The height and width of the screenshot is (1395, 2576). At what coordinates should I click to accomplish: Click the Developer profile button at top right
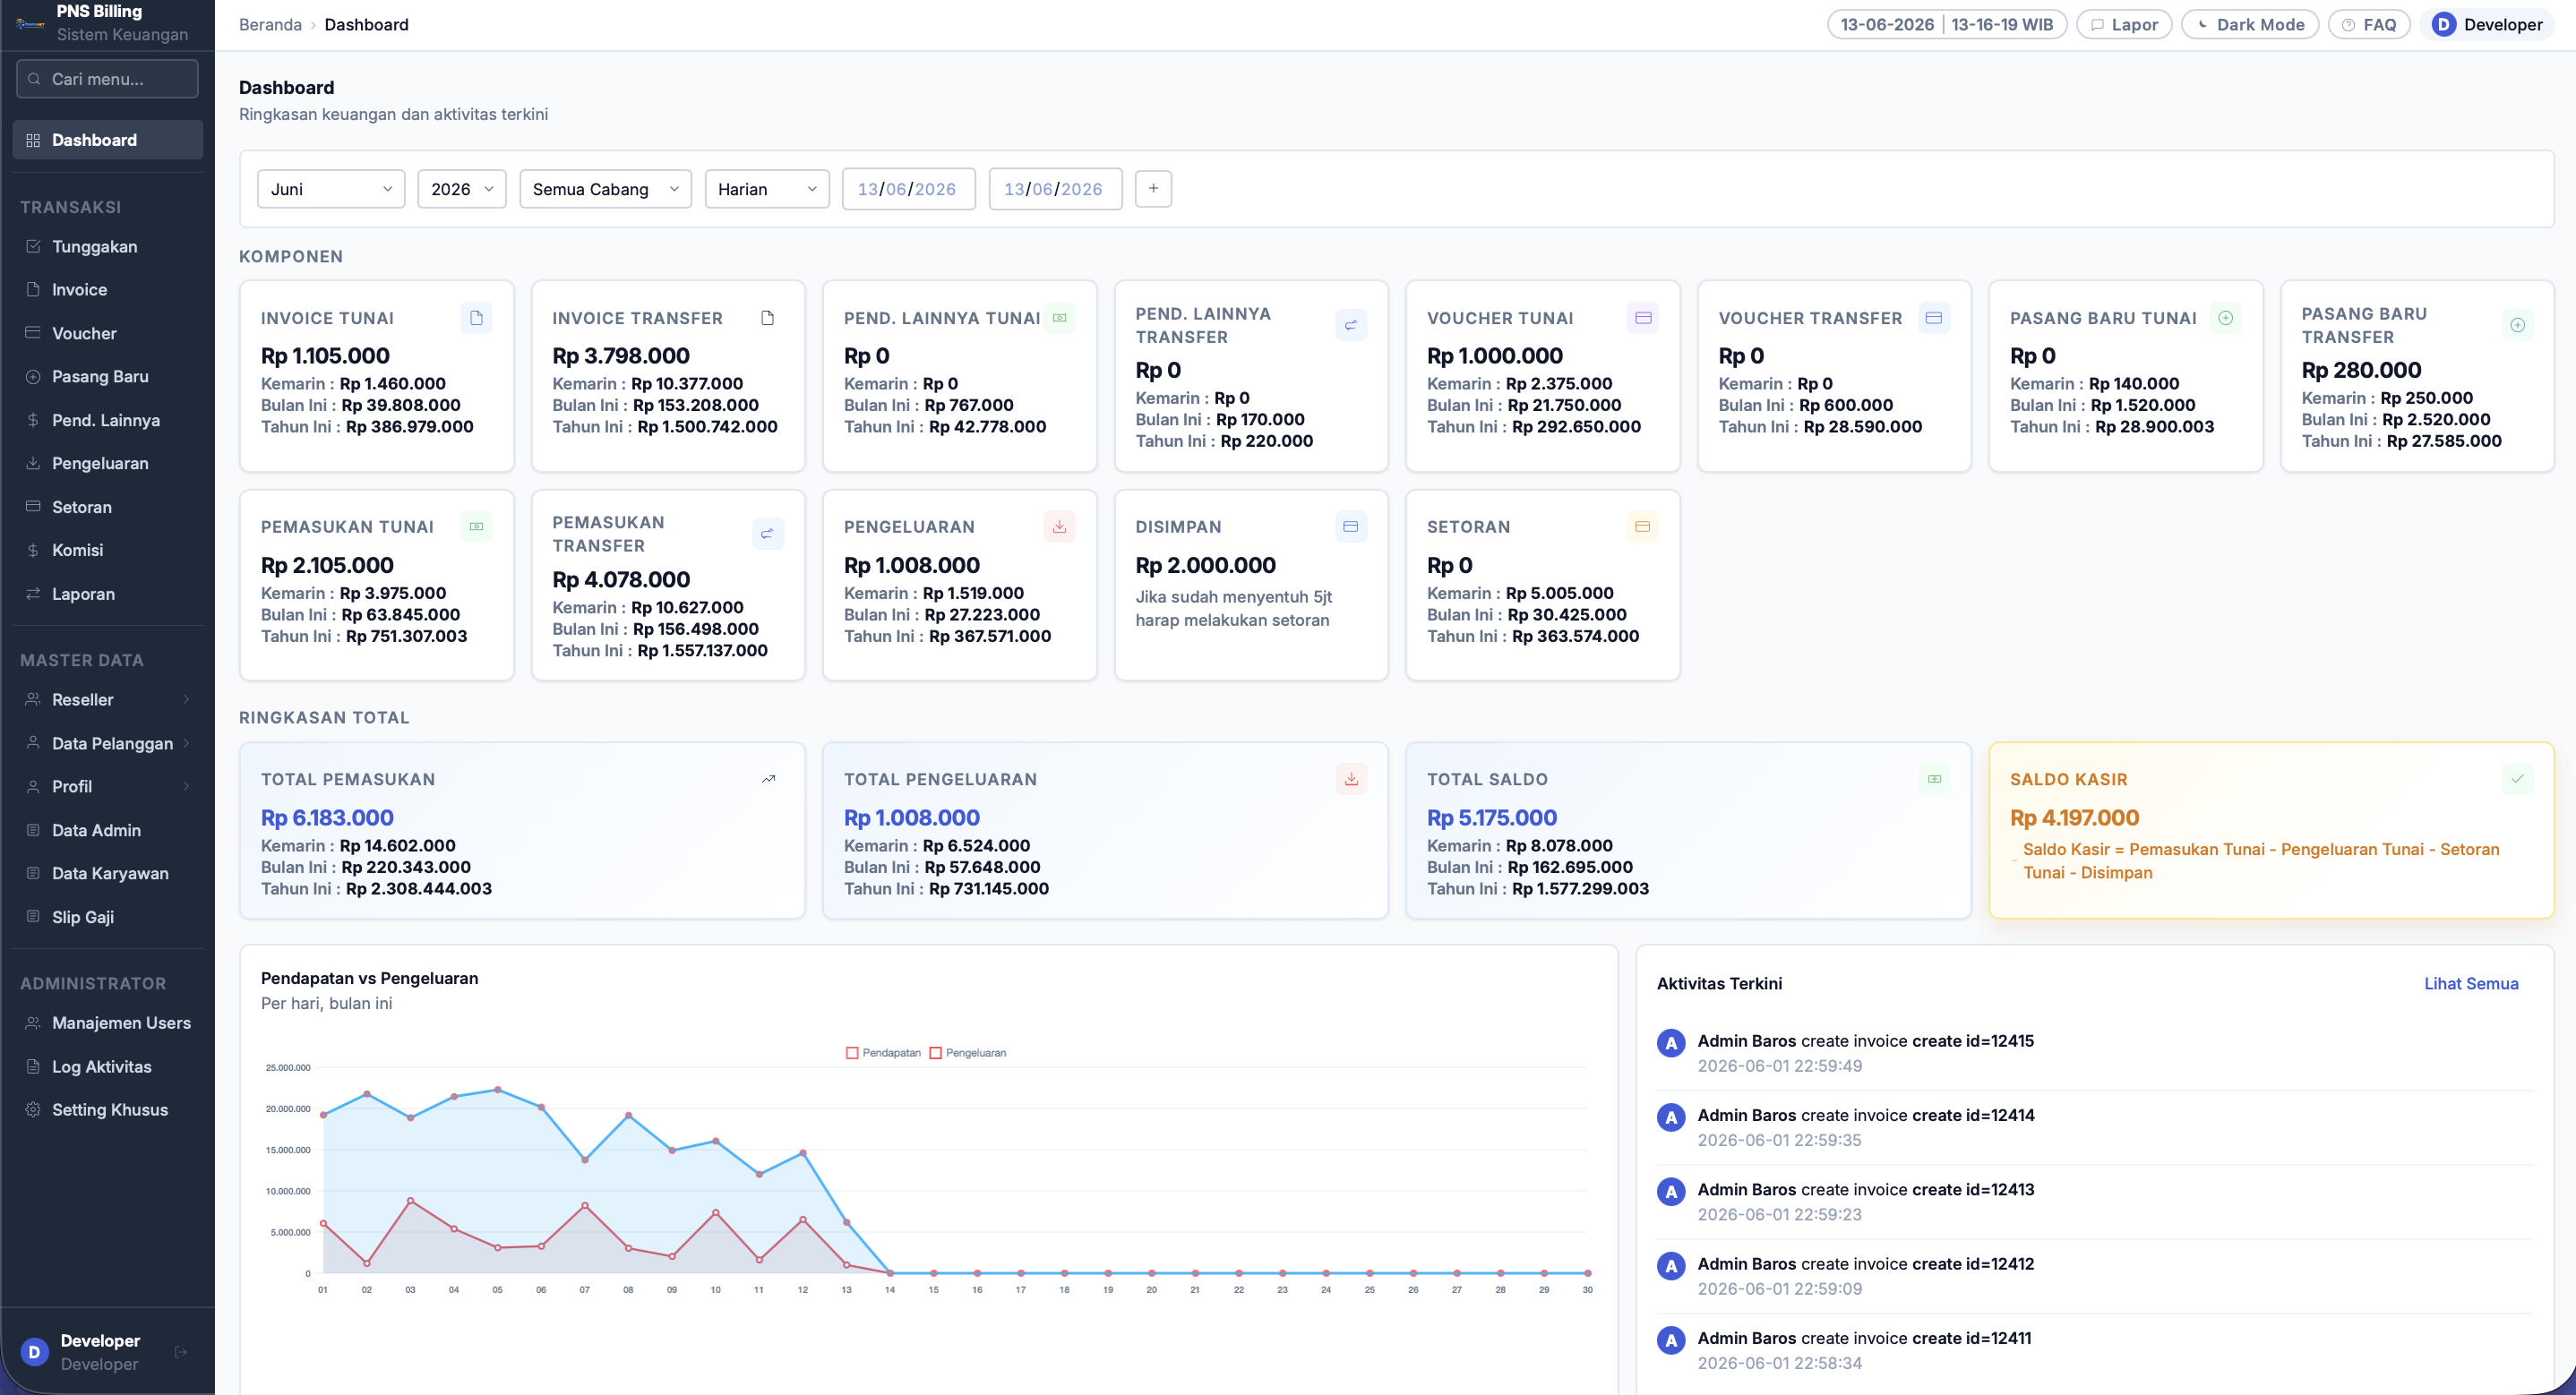tap(2487, 25)
